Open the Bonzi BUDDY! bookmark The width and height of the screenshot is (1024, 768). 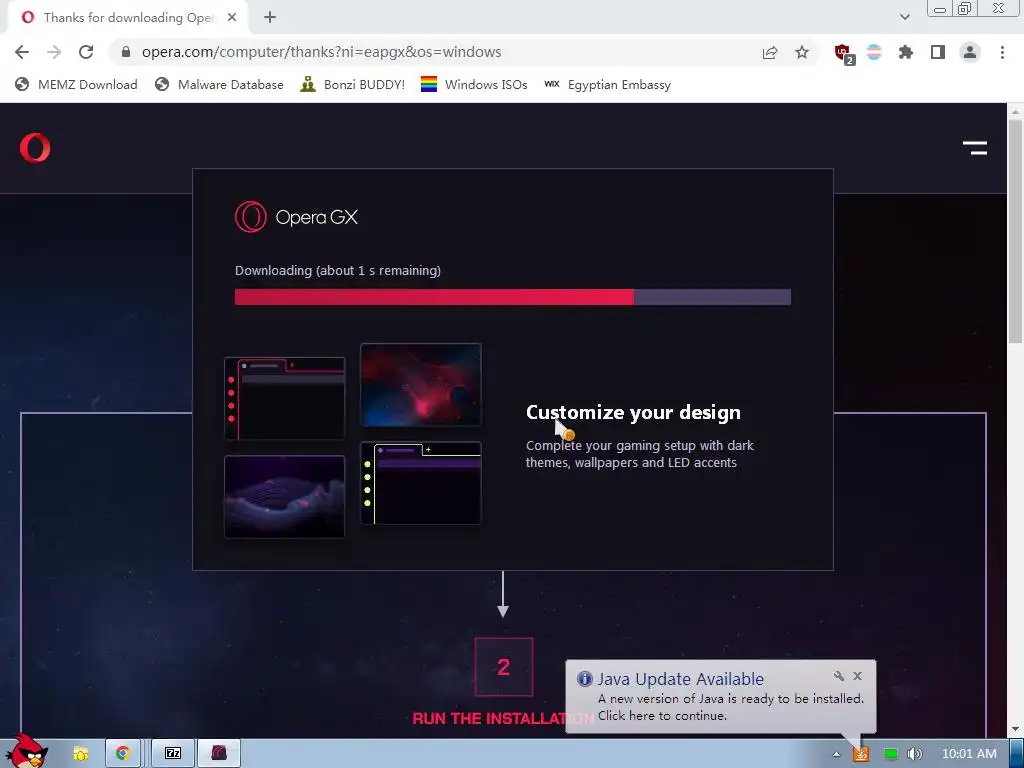(353, 84)
